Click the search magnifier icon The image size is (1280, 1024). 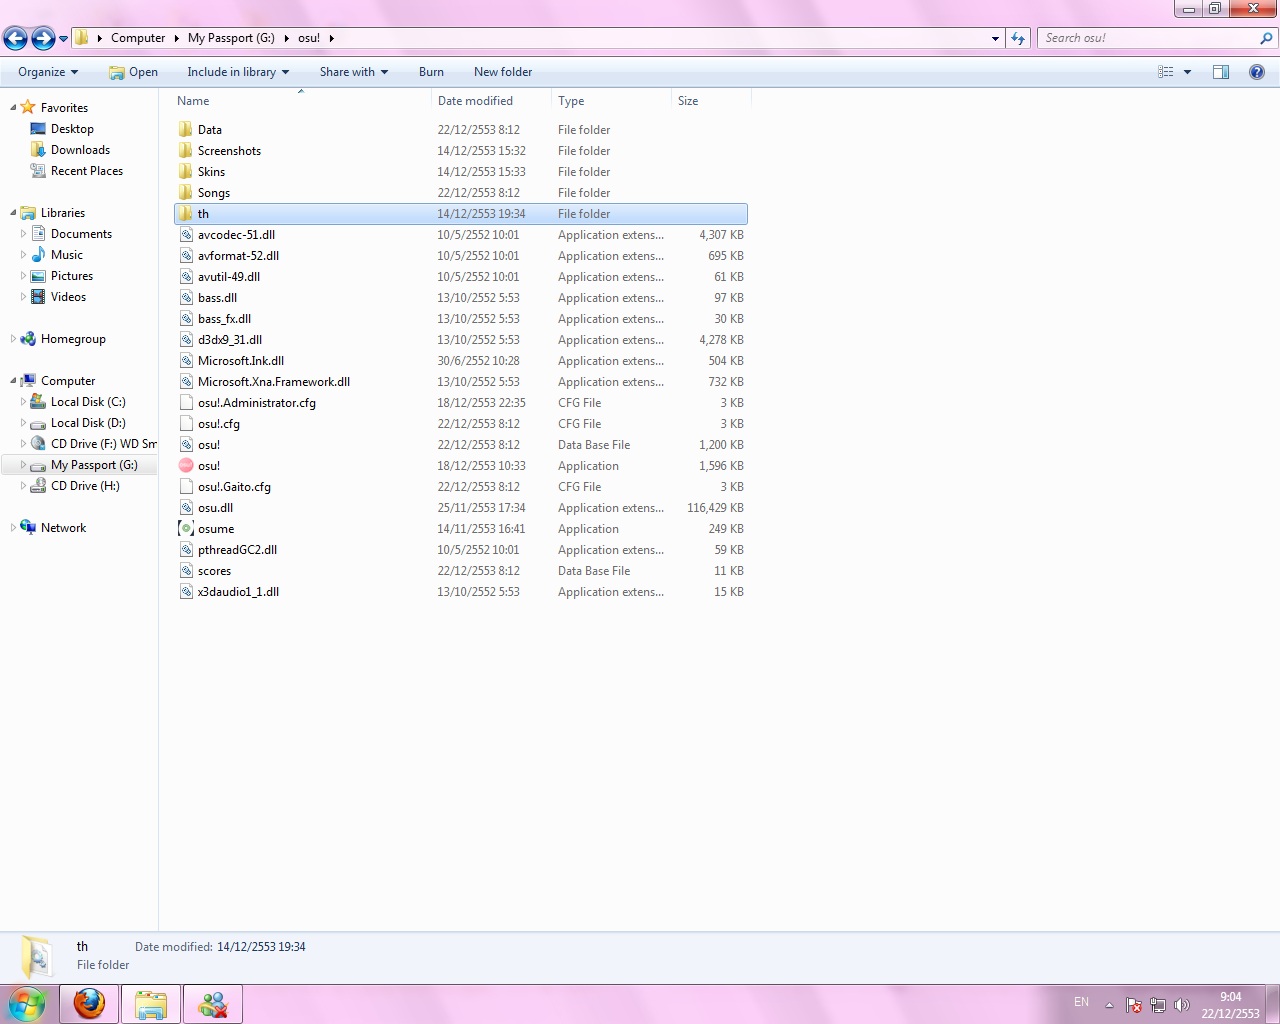pos(1266,38)
